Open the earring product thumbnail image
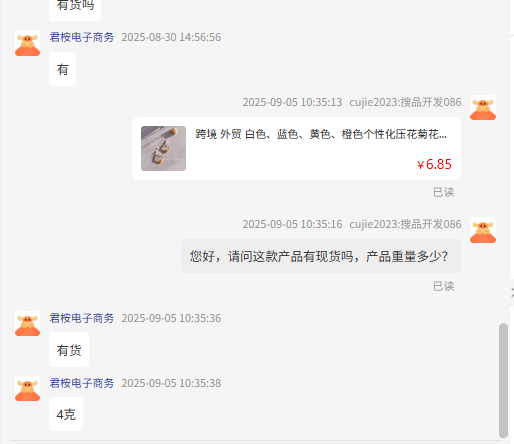Screen dimensions: 514x444 pyautogui.click(x=163, y=148)
